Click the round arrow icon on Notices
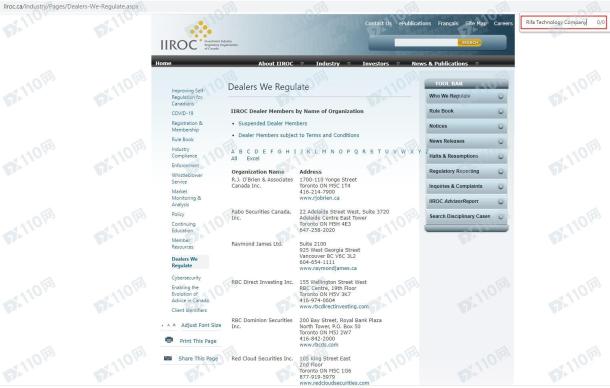Viewport: 610px width, 388px height. 501,126
